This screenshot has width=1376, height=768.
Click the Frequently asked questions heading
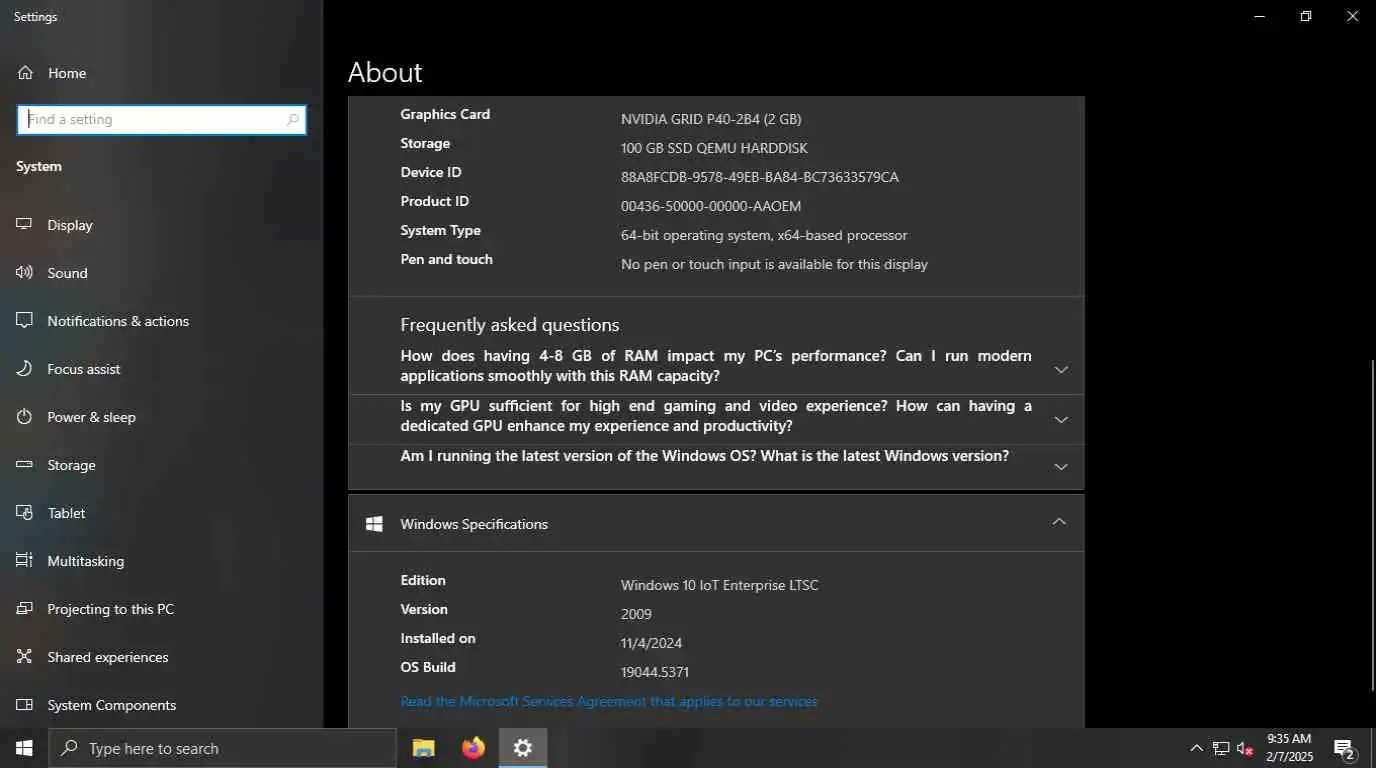[x=510, y=325]
